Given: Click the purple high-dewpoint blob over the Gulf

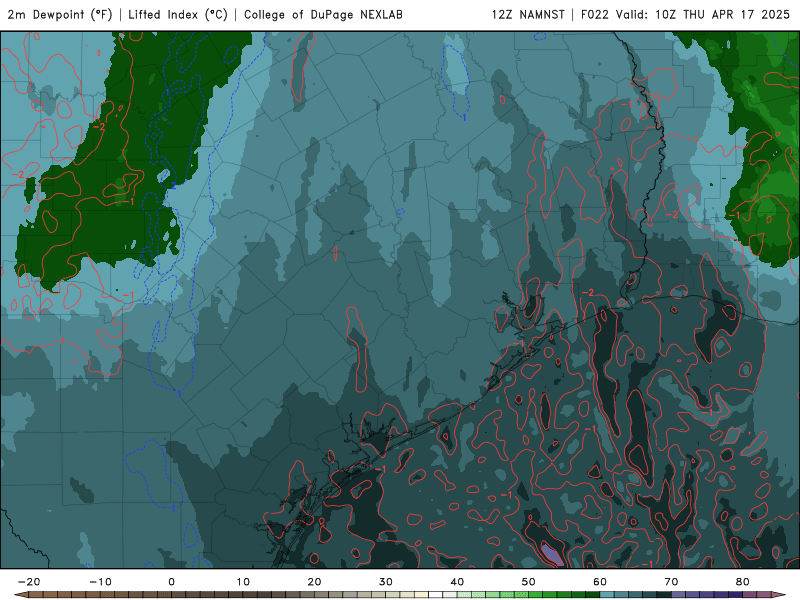Looking at the screenshot, I should pos(553,555).
